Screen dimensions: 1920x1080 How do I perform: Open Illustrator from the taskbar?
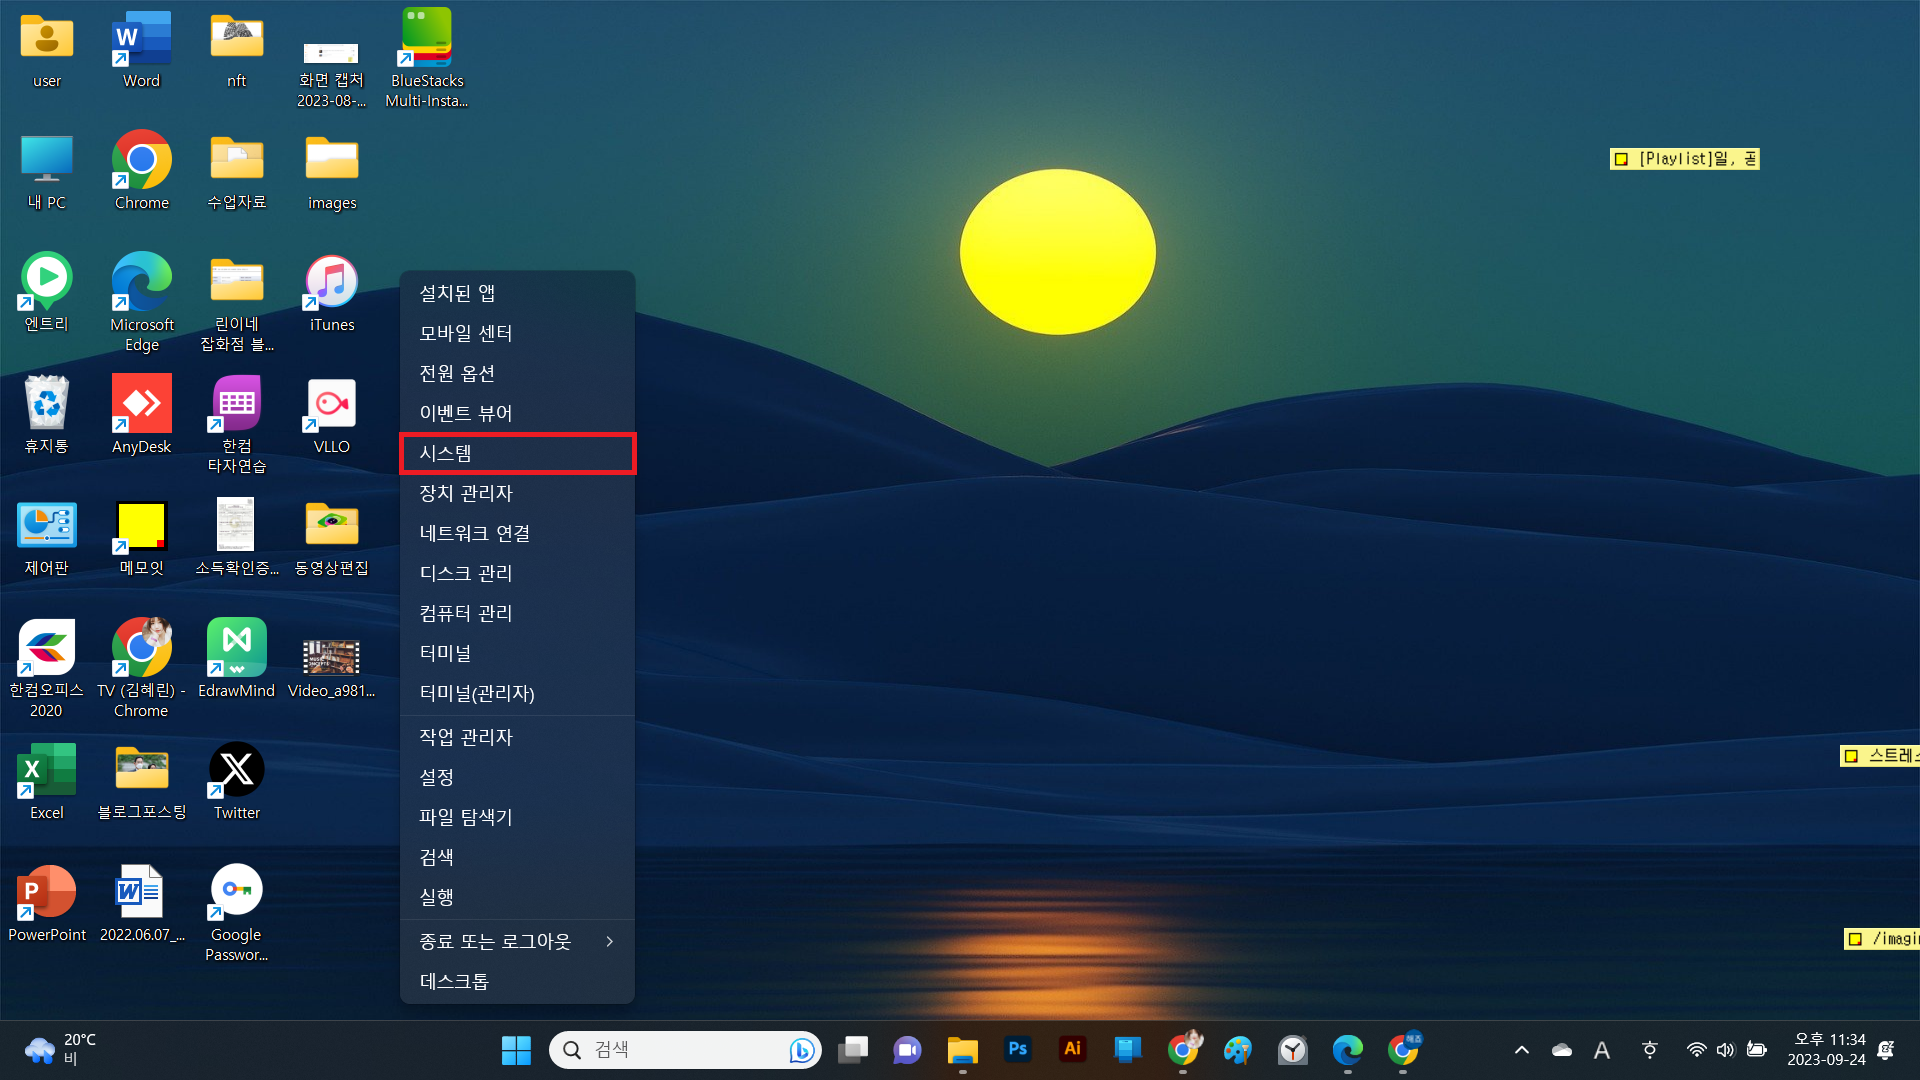(1073, 1049)
